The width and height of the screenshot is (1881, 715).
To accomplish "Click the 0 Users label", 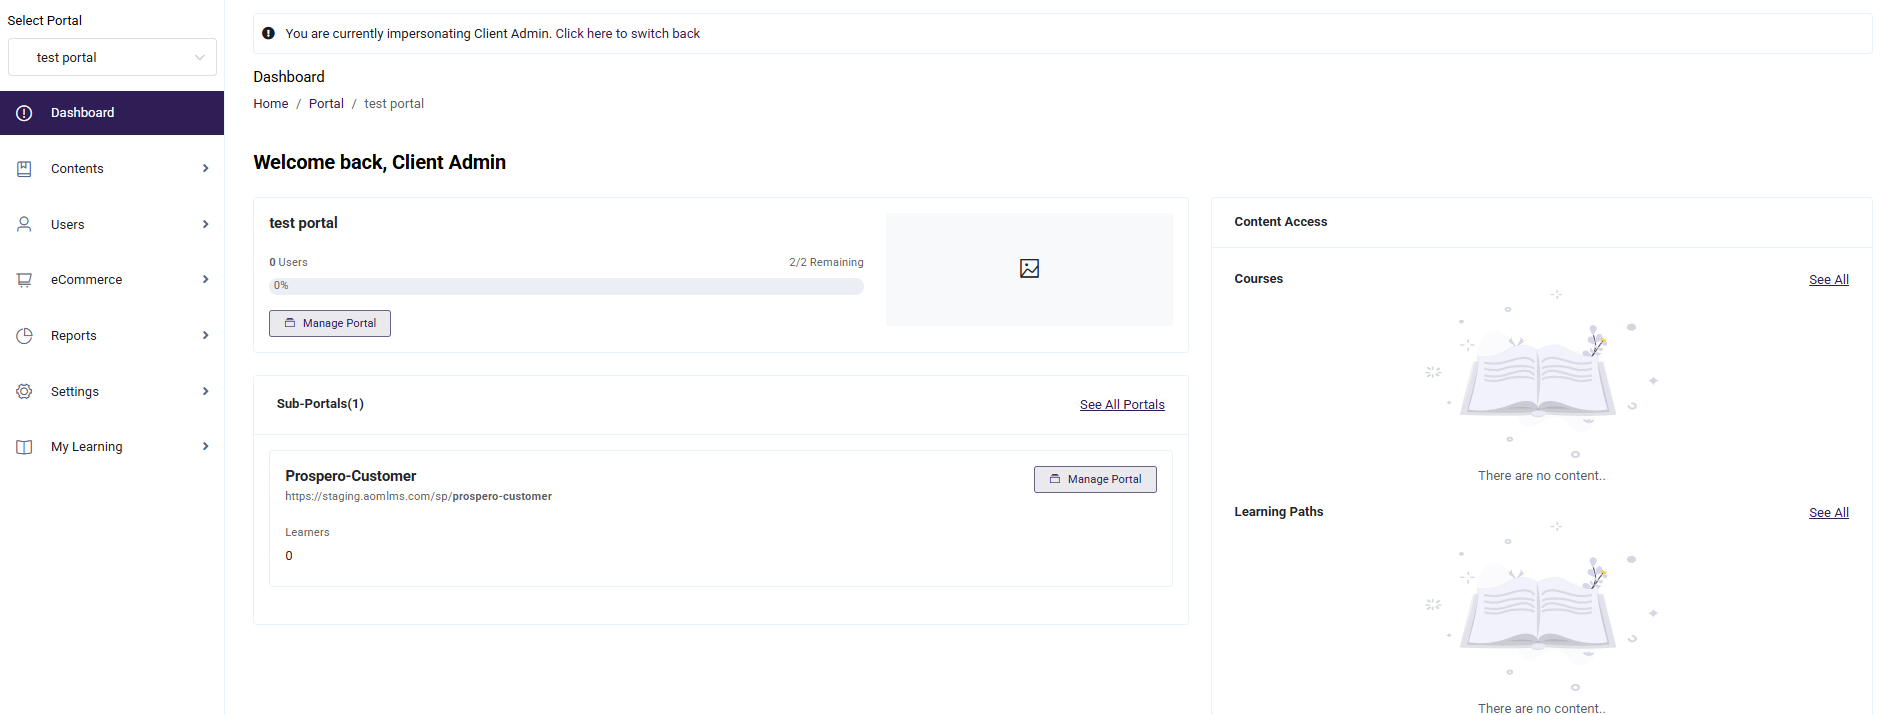I will 288,262.
